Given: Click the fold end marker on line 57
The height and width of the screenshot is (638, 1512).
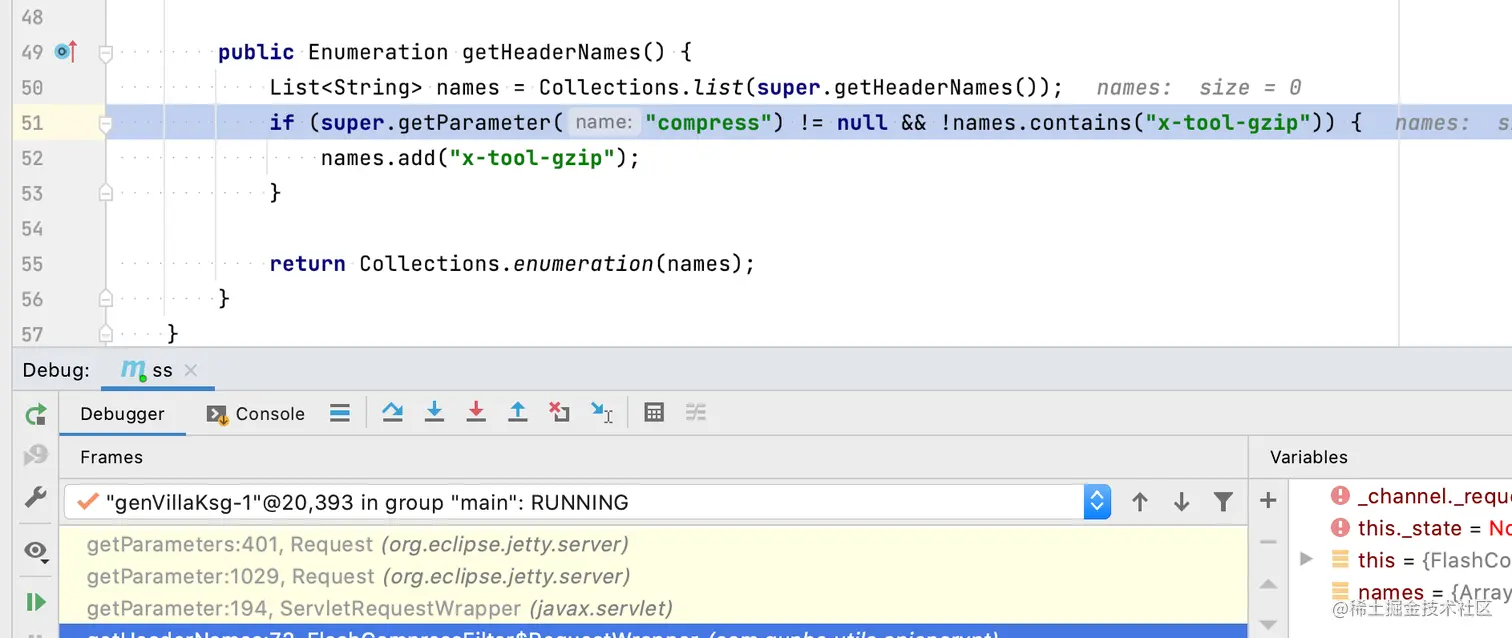Looking at the screenshot, I should [x=106, y=332].
